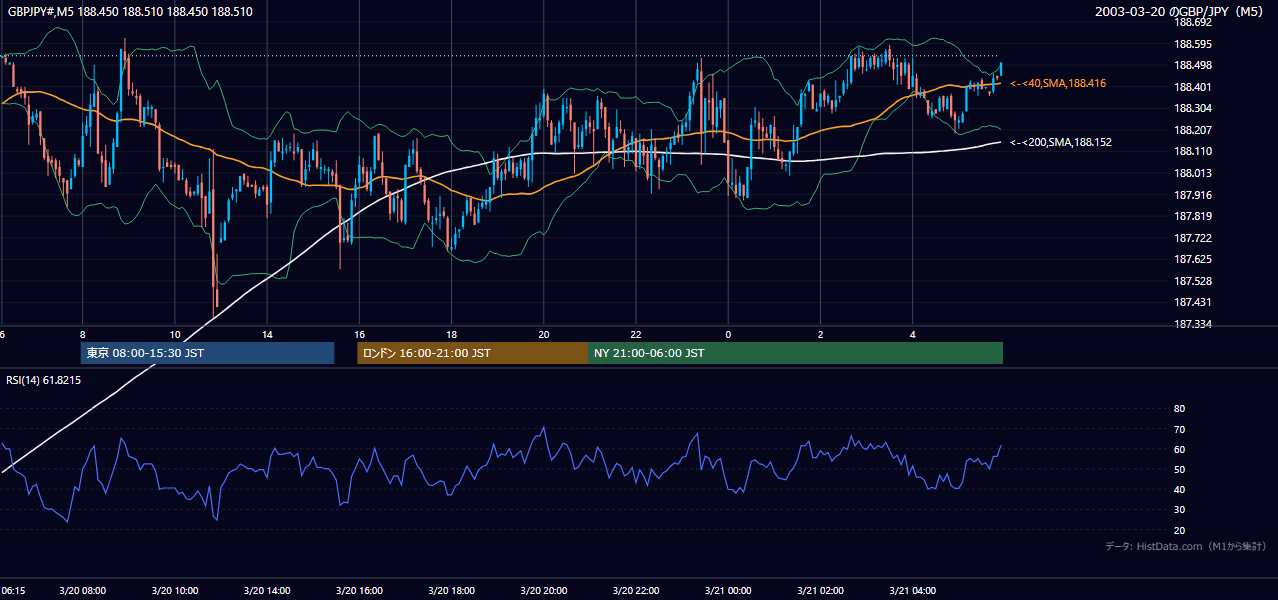The width and height of the screenshot is (1278, 600).
Task: Click RSI scale value 60
Action: (x=1179, y=449)
